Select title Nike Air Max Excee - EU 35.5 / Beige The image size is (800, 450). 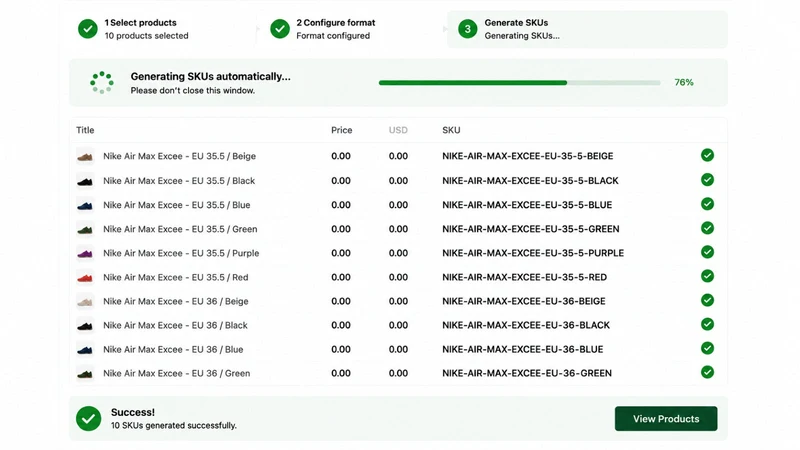tap(180, 156)
